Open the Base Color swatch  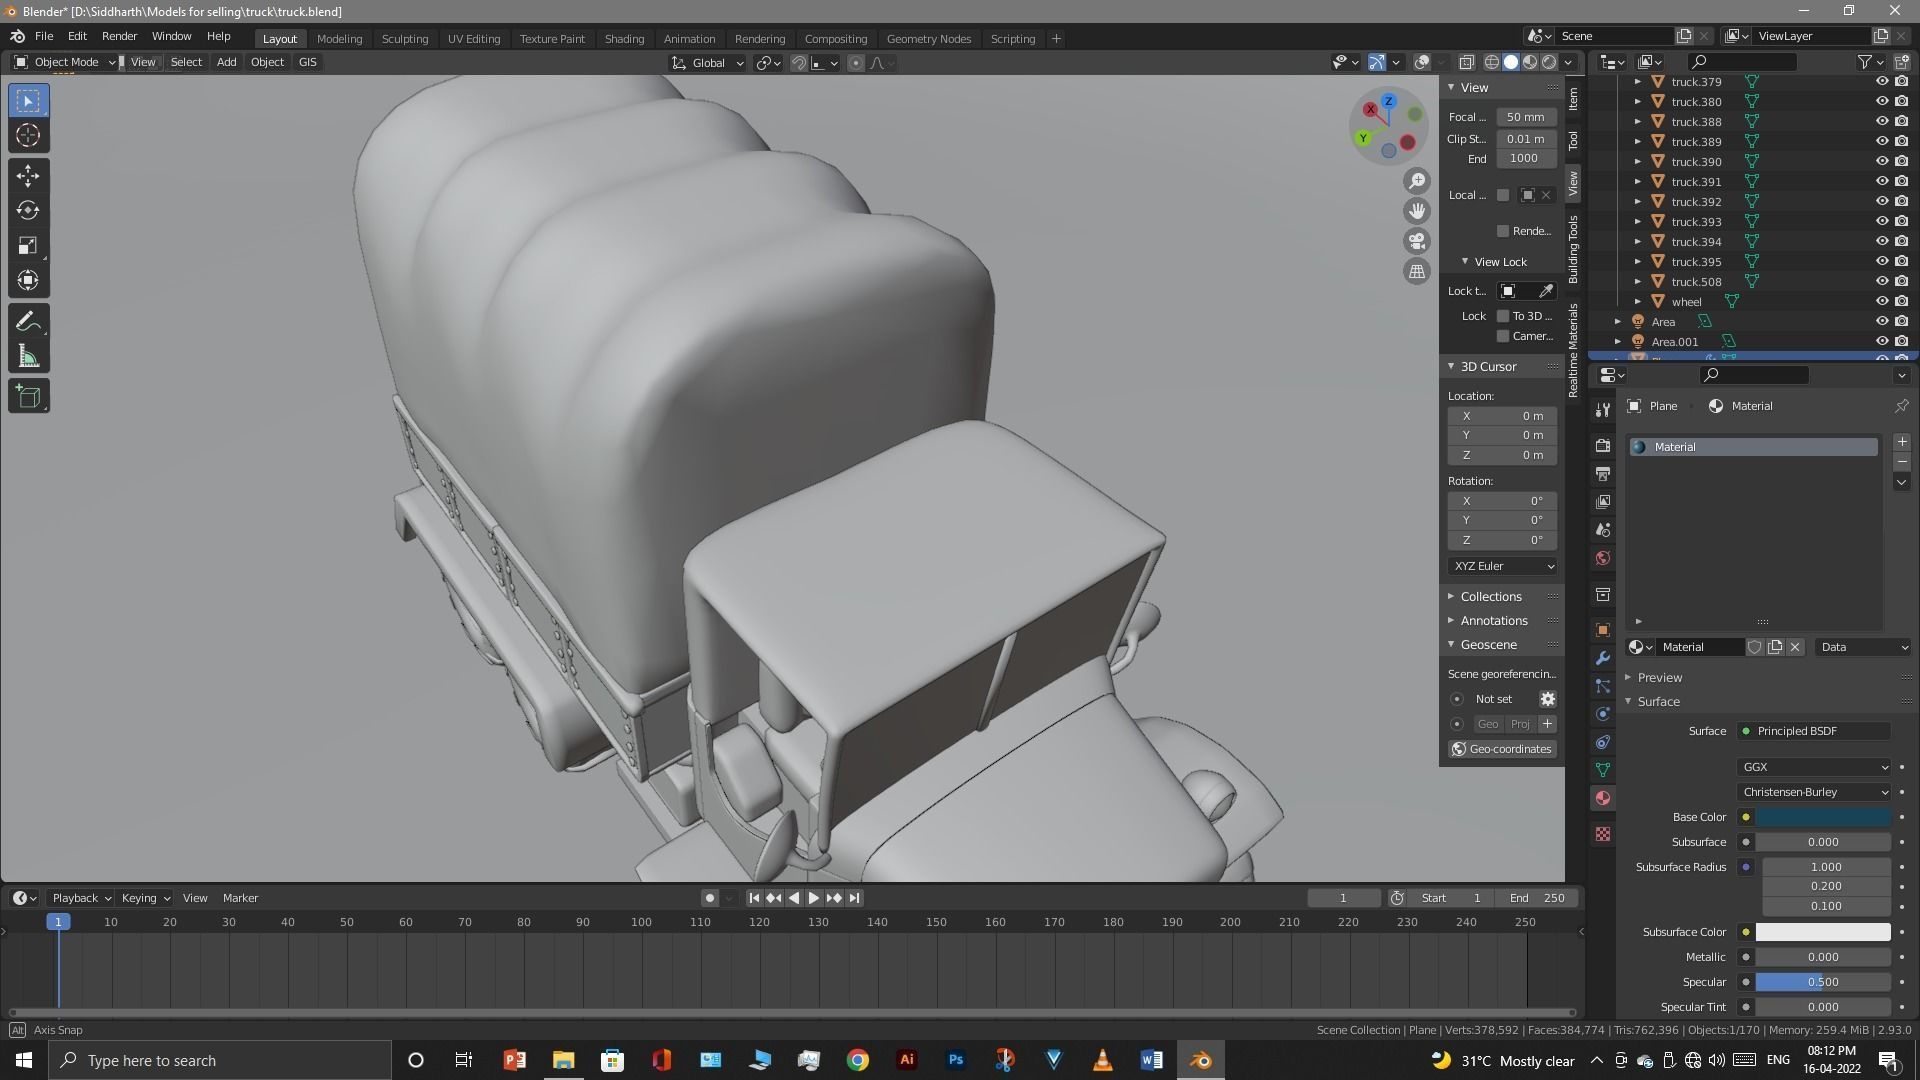coord(1823,817)
